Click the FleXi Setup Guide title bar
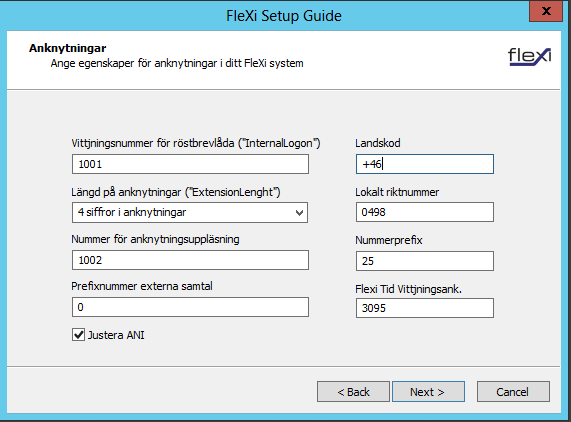The width and height of the screenshot is (571, 422). [284, 16]
